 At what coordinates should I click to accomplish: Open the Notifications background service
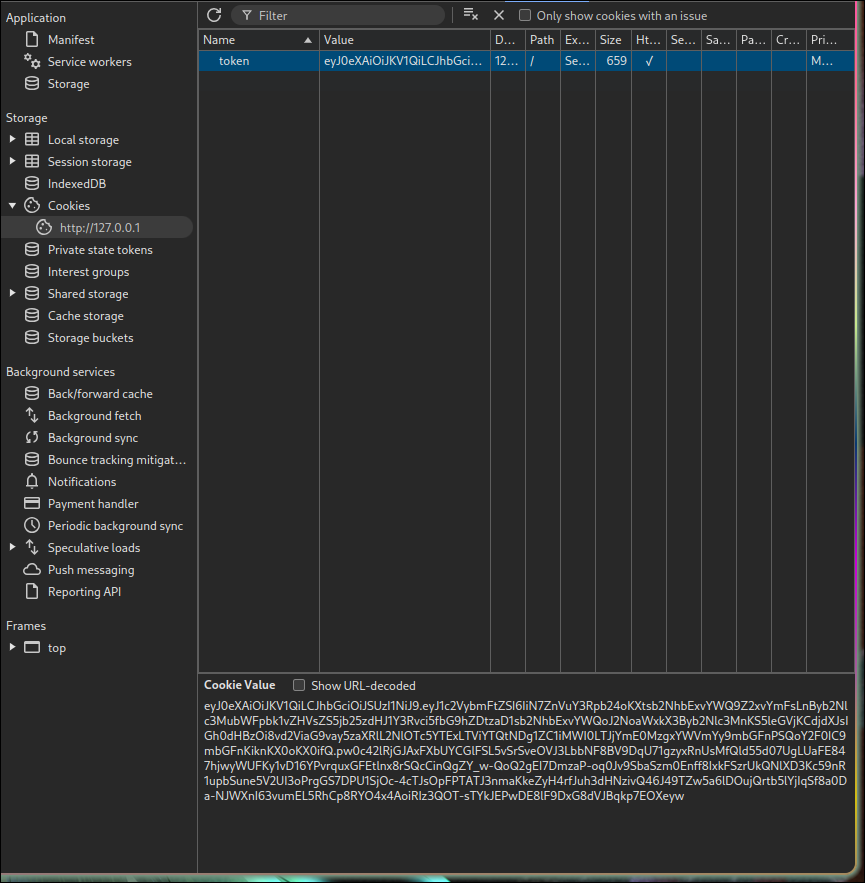pyautogui.click(x=82, y=482)
